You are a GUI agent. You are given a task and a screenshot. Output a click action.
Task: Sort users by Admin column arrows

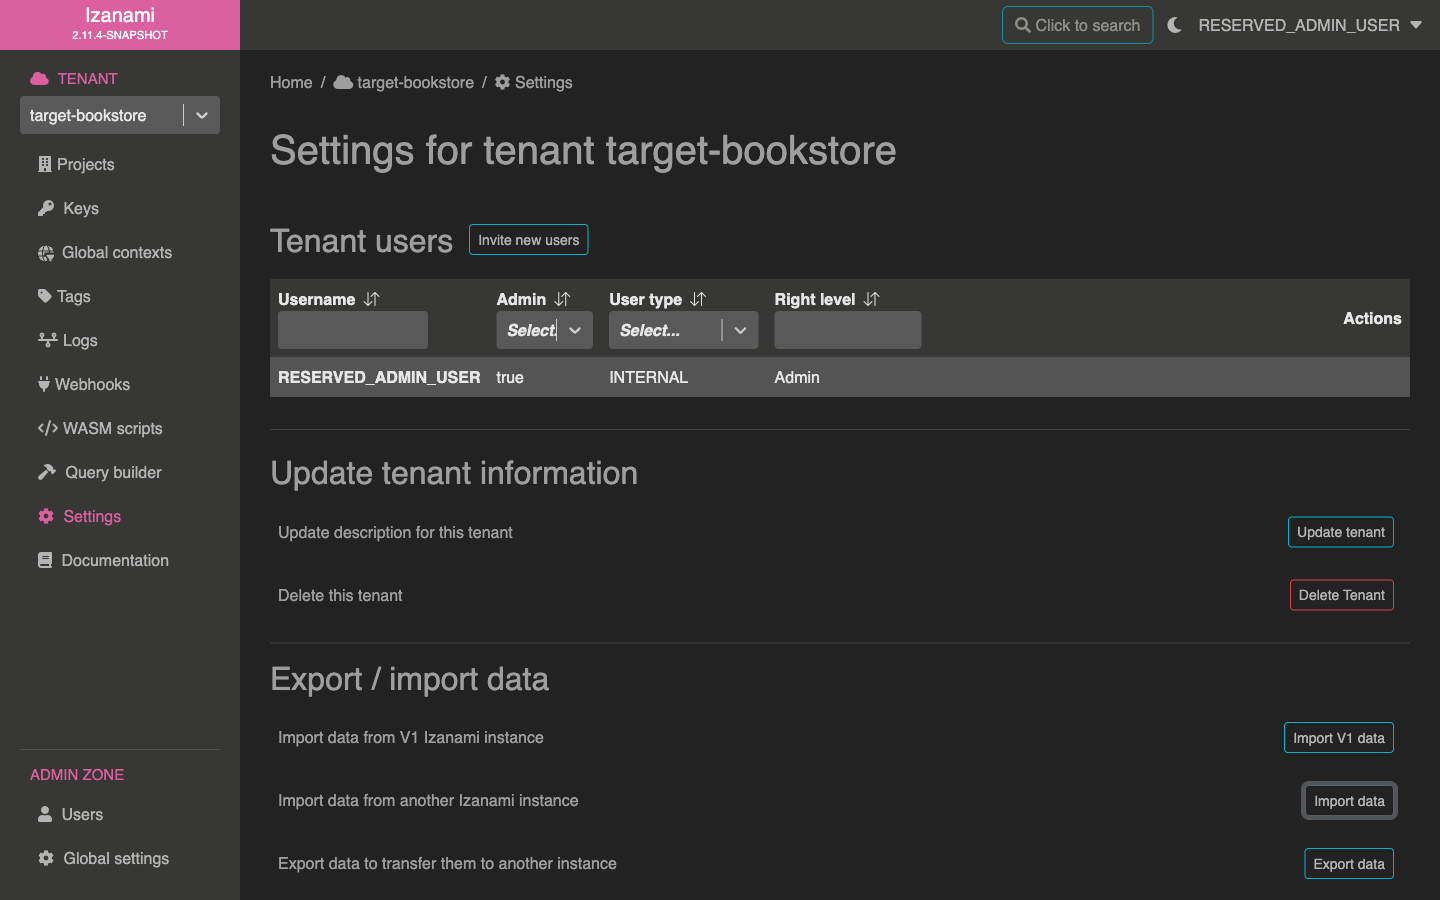pyautogui.click(x=562, y=299)
